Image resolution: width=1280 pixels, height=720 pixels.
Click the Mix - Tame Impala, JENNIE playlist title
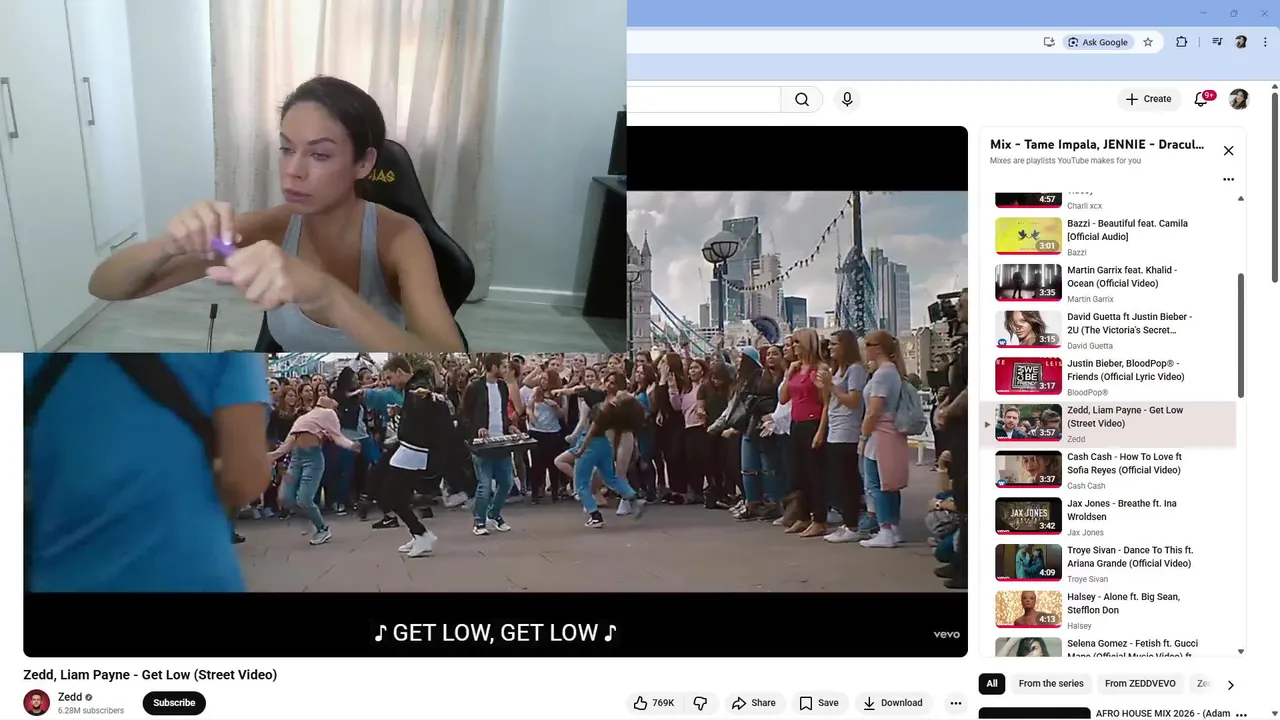pyautogui.click(x=1097, y=144)
